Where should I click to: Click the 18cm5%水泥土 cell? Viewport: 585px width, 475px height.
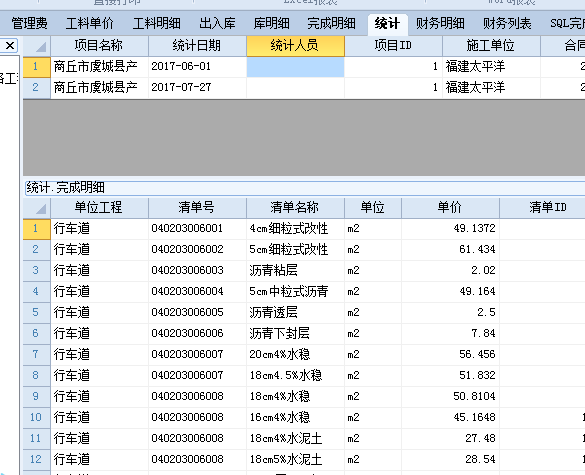point(295,460)
